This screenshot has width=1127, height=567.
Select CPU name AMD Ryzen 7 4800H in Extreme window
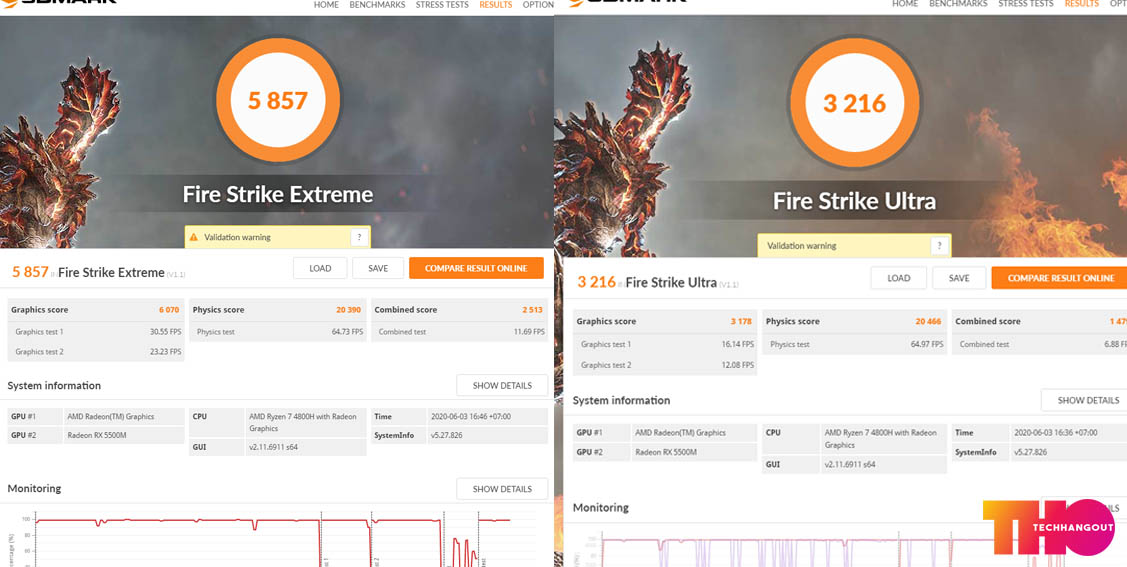(x=303, y=422)
